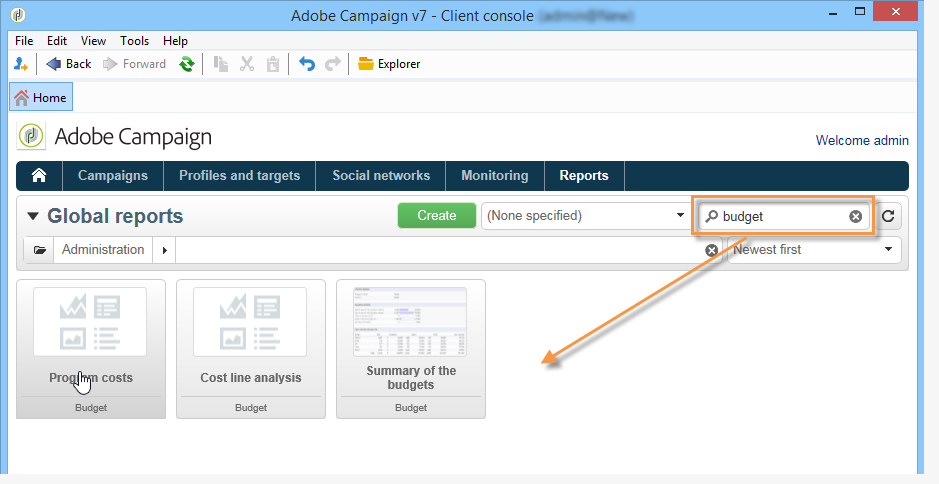Open the (None specified) dropdown
This screenshot has width=939, height=484.
click(585, 216)
